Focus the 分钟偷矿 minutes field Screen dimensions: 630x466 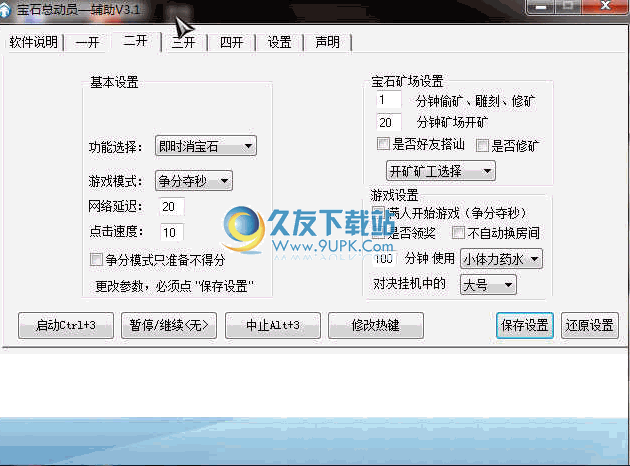coord(389,100)
